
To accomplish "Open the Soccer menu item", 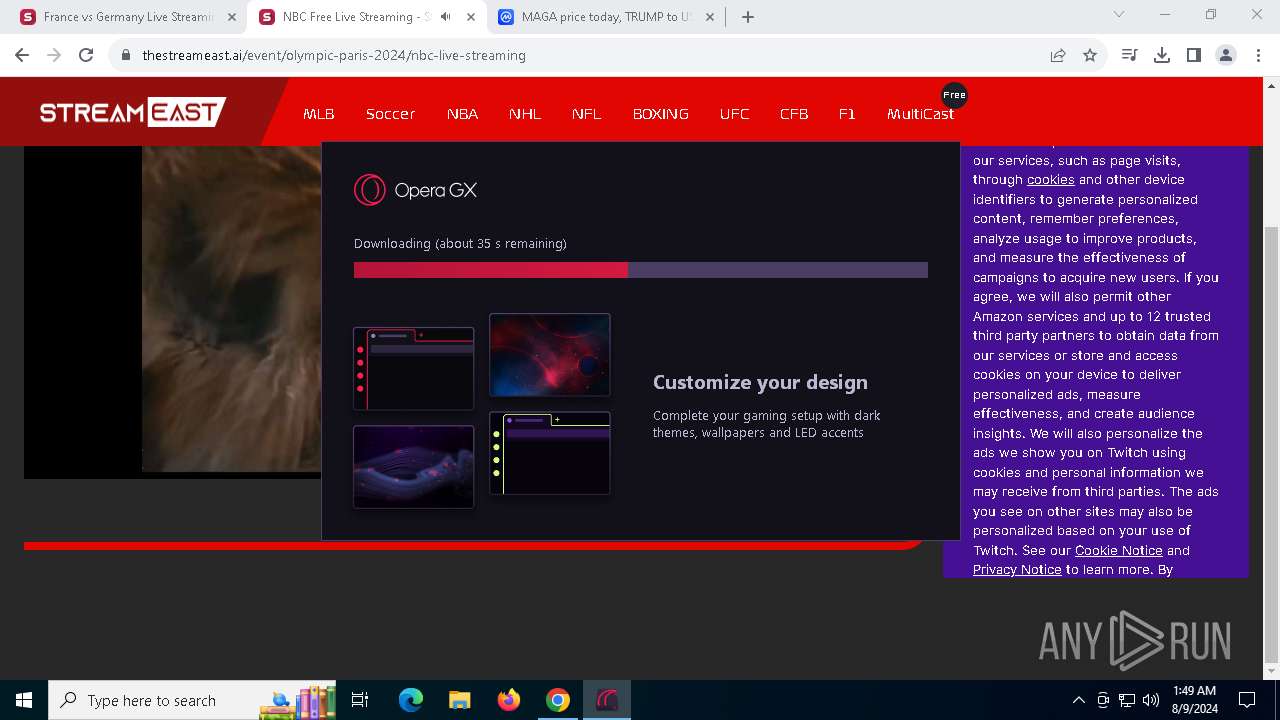I will click(x=390, y=114).
